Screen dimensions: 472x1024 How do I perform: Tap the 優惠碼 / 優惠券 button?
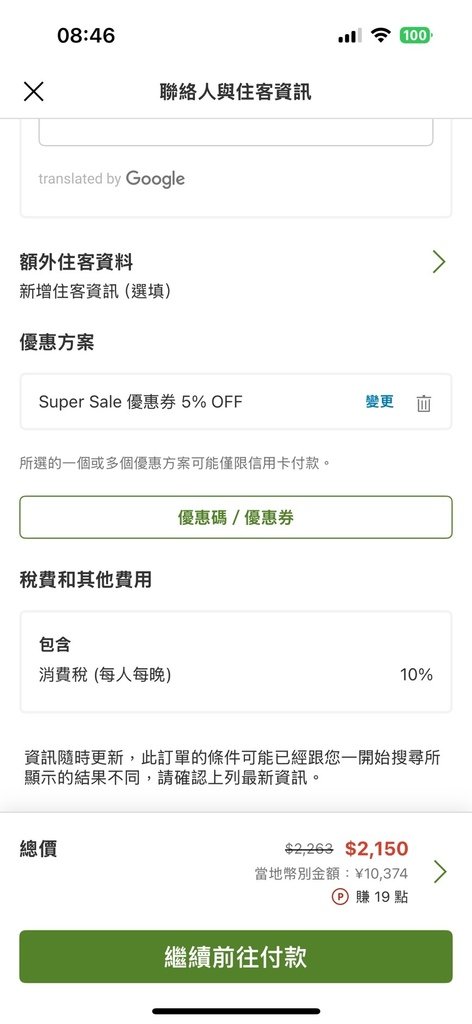(x=236, y=517)
